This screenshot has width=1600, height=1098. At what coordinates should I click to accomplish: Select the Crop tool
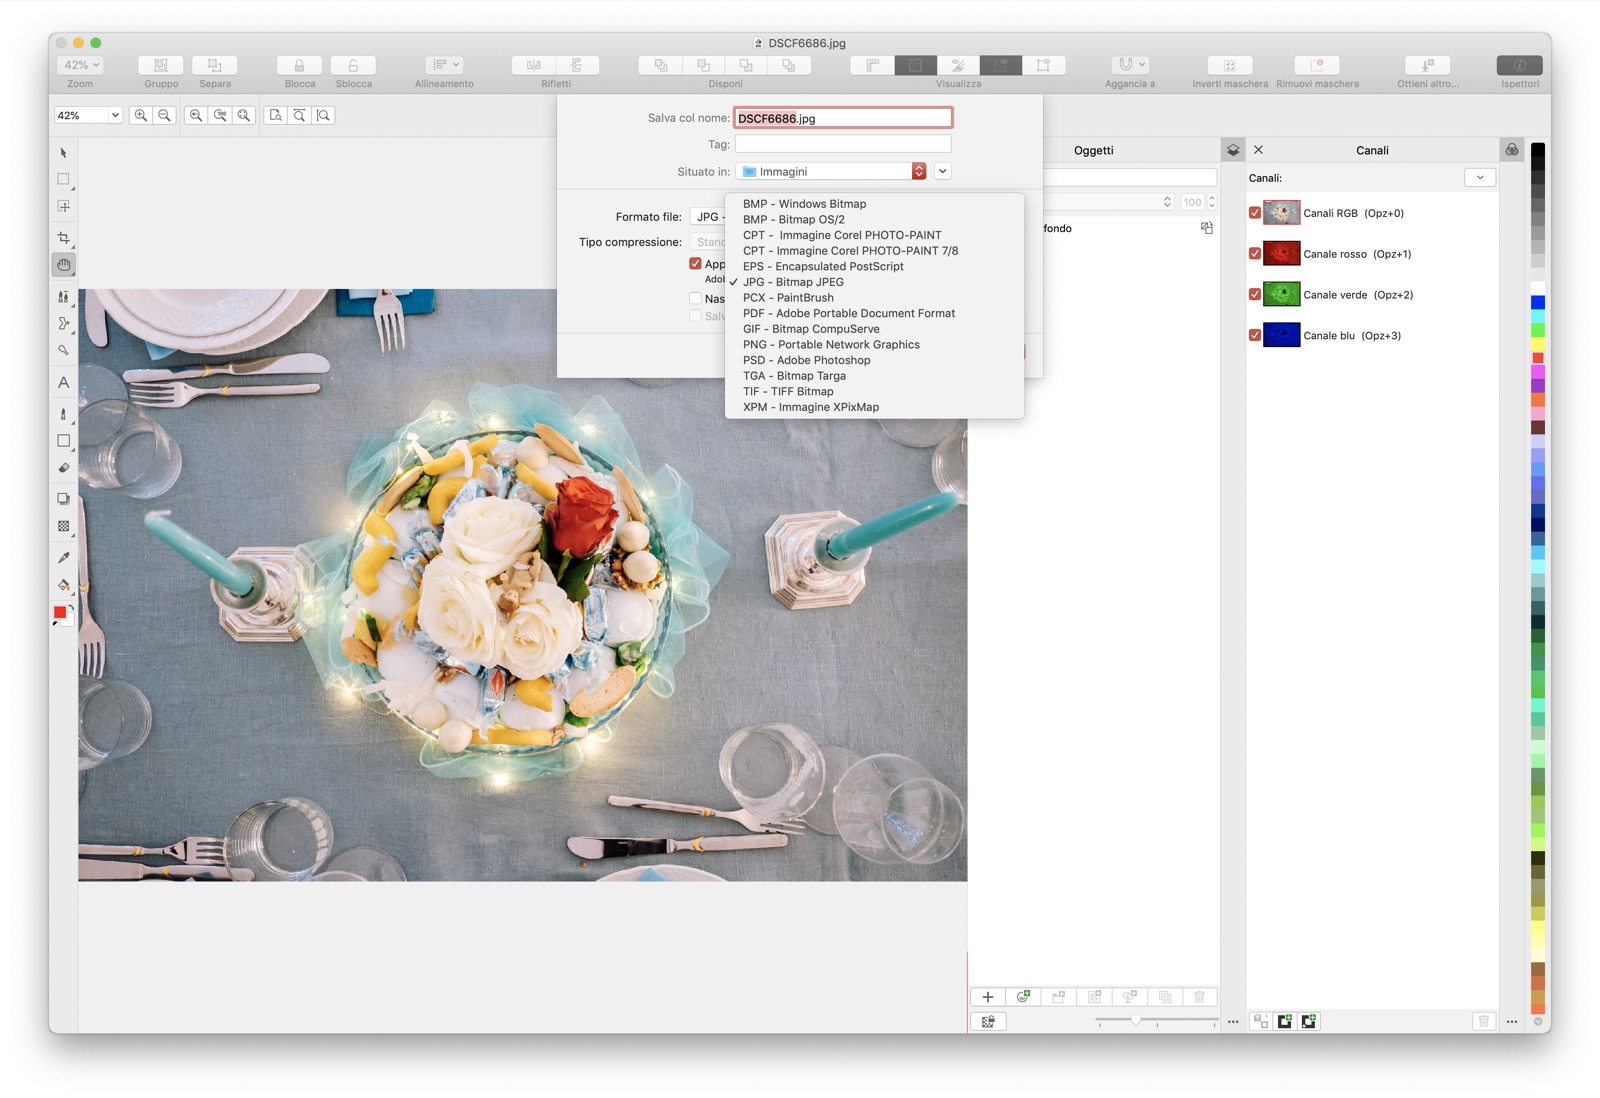click(x=64, y=238)
